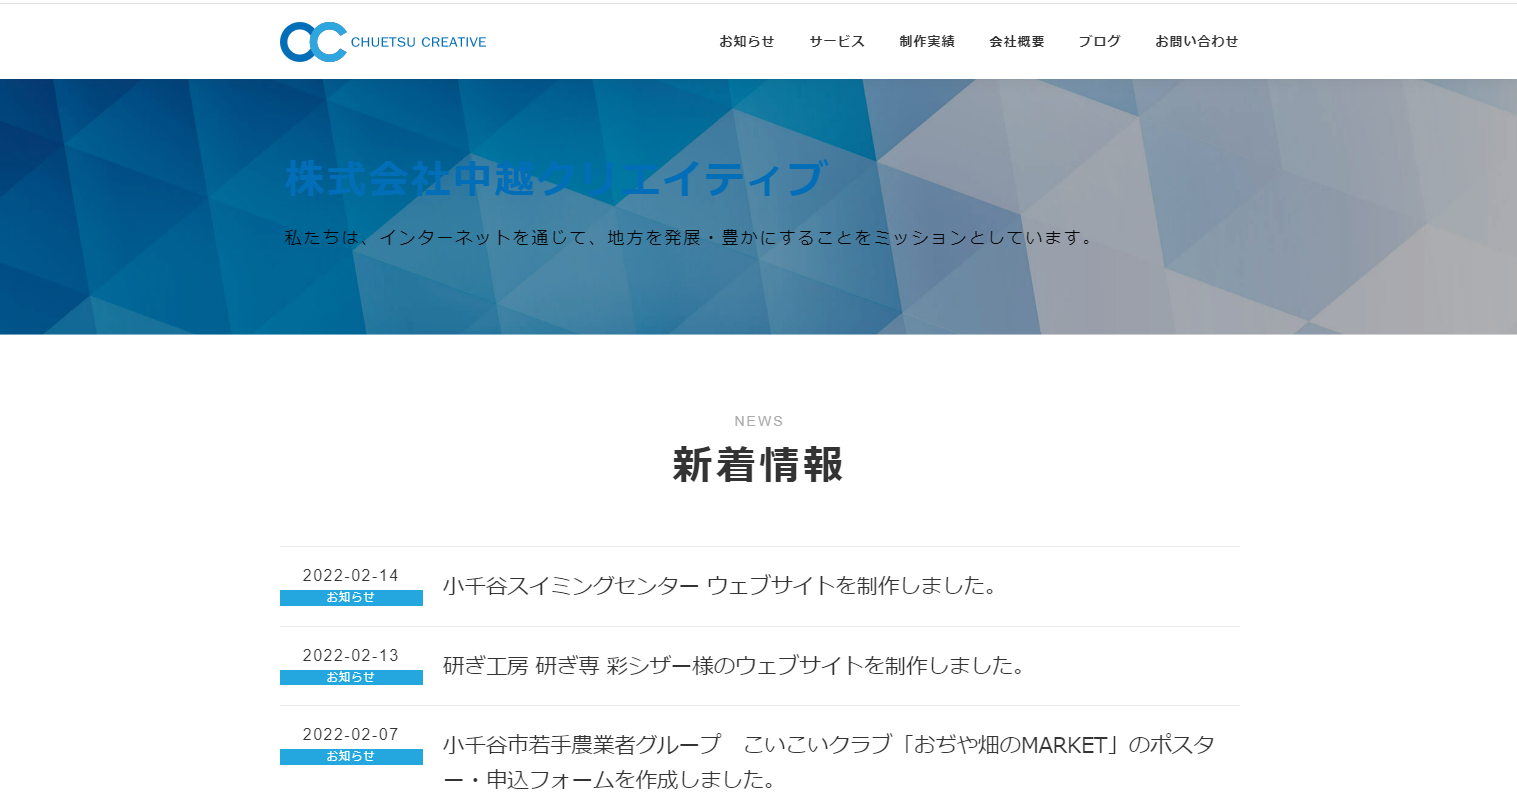
Task: Visit the ブログ navigation link
Action: click(x=1099, y=41)
